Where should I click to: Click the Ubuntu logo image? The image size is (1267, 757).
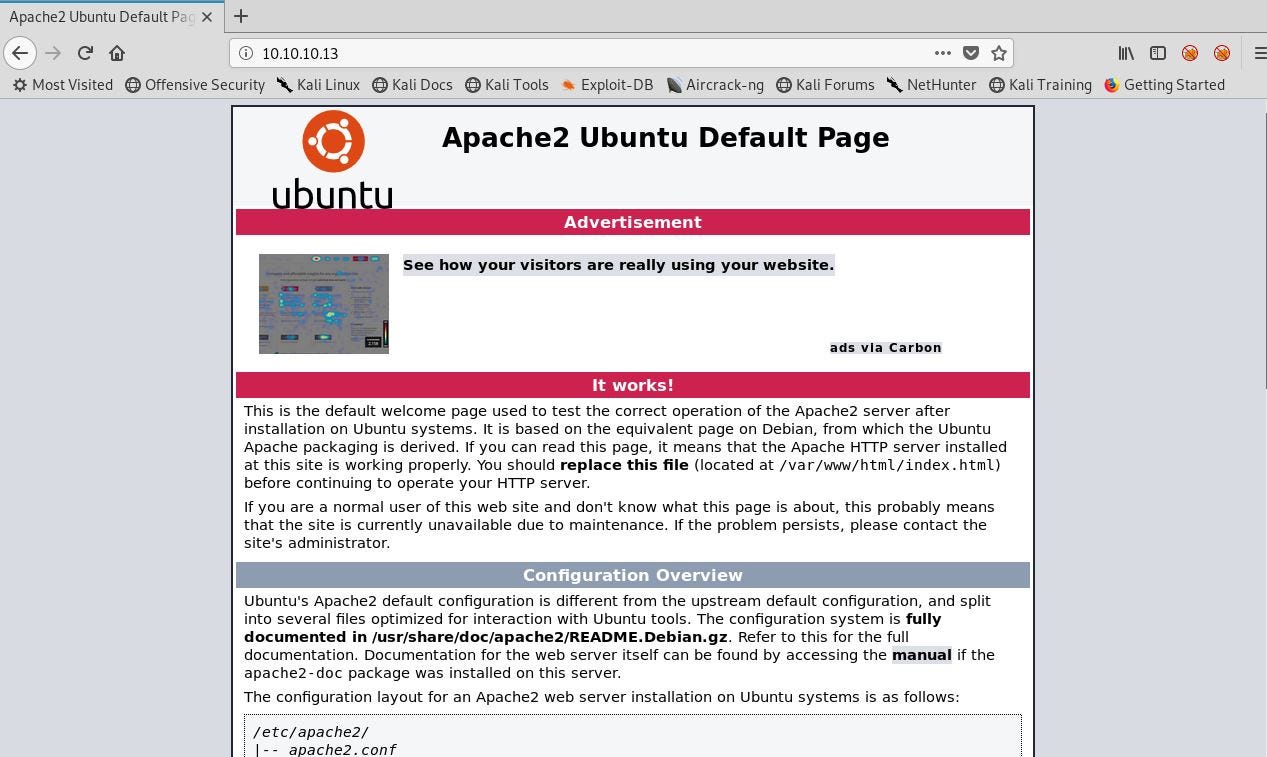tap(332, 160)
